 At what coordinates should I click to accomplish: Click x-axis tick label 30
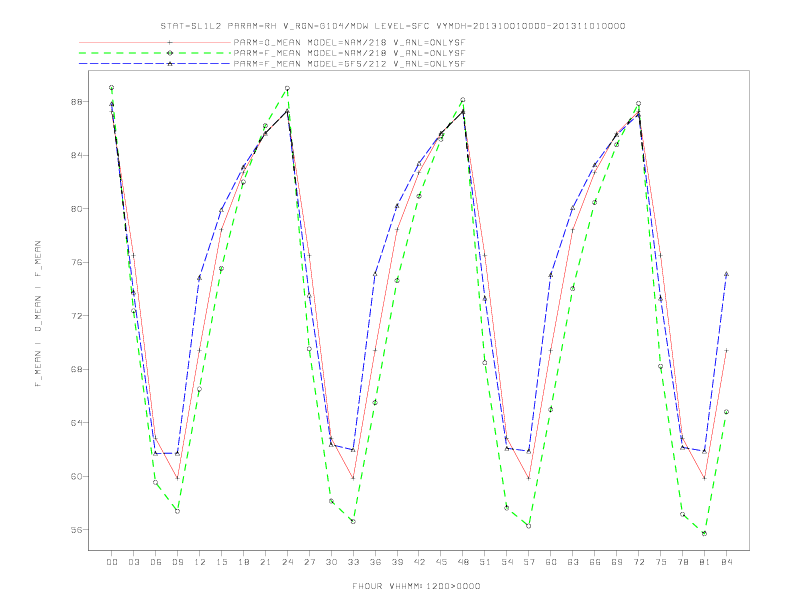tap(331, 562)
